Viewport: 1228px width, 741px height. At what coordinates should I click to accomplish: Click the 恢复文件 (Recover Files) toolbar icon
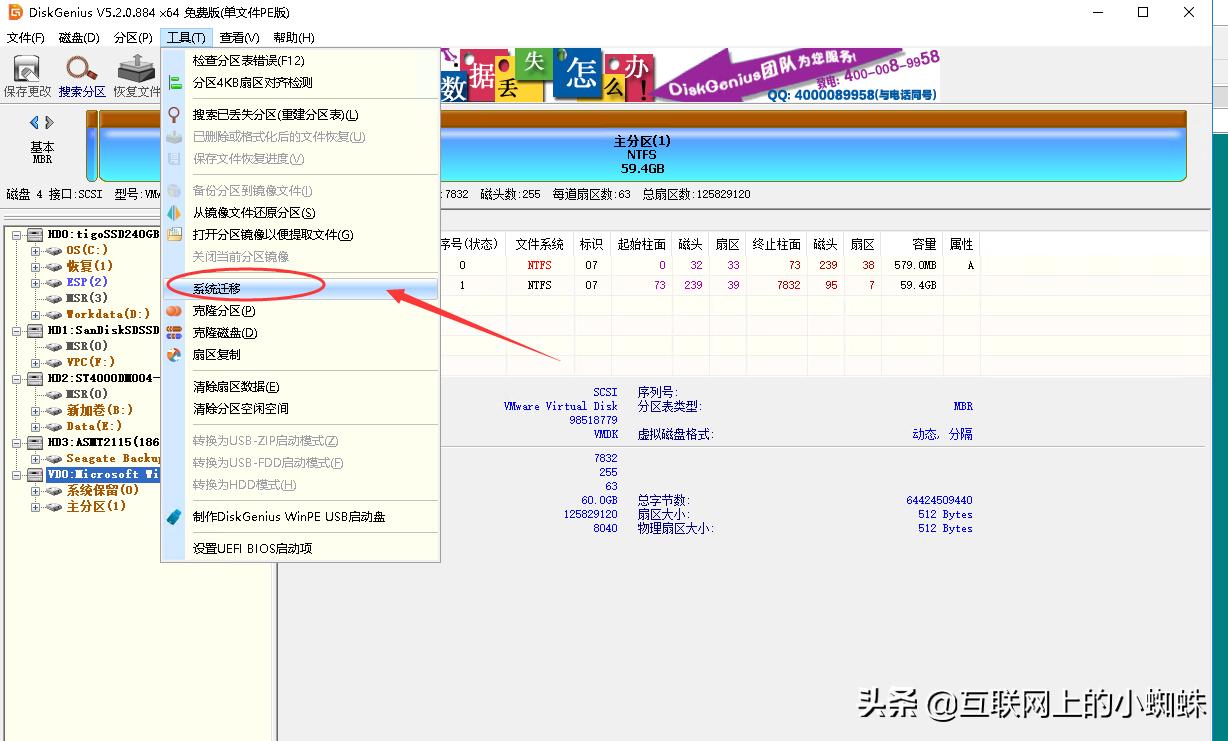pos(135,66)
